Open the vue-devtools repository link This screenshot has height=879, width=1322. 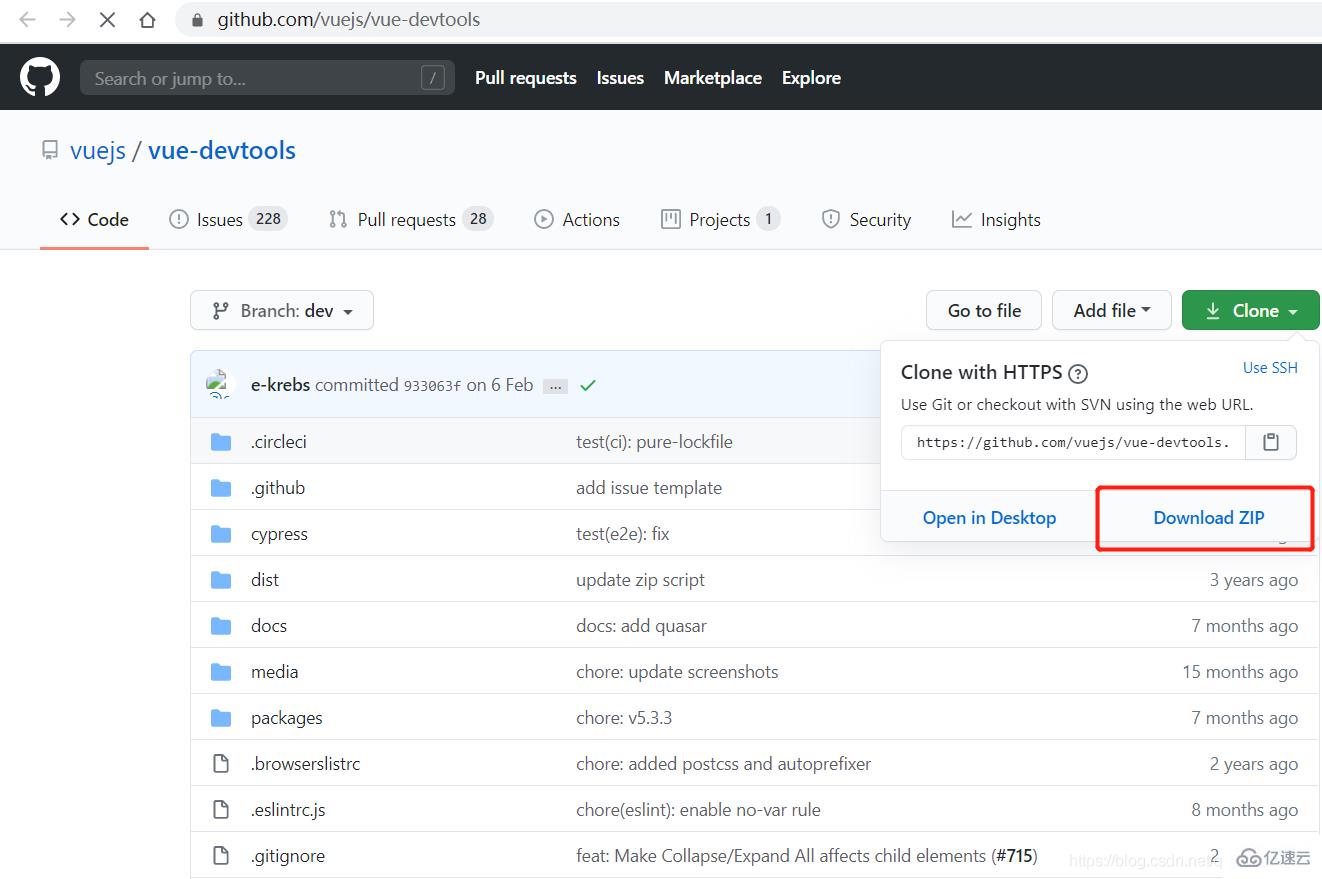tap(222, 151)
